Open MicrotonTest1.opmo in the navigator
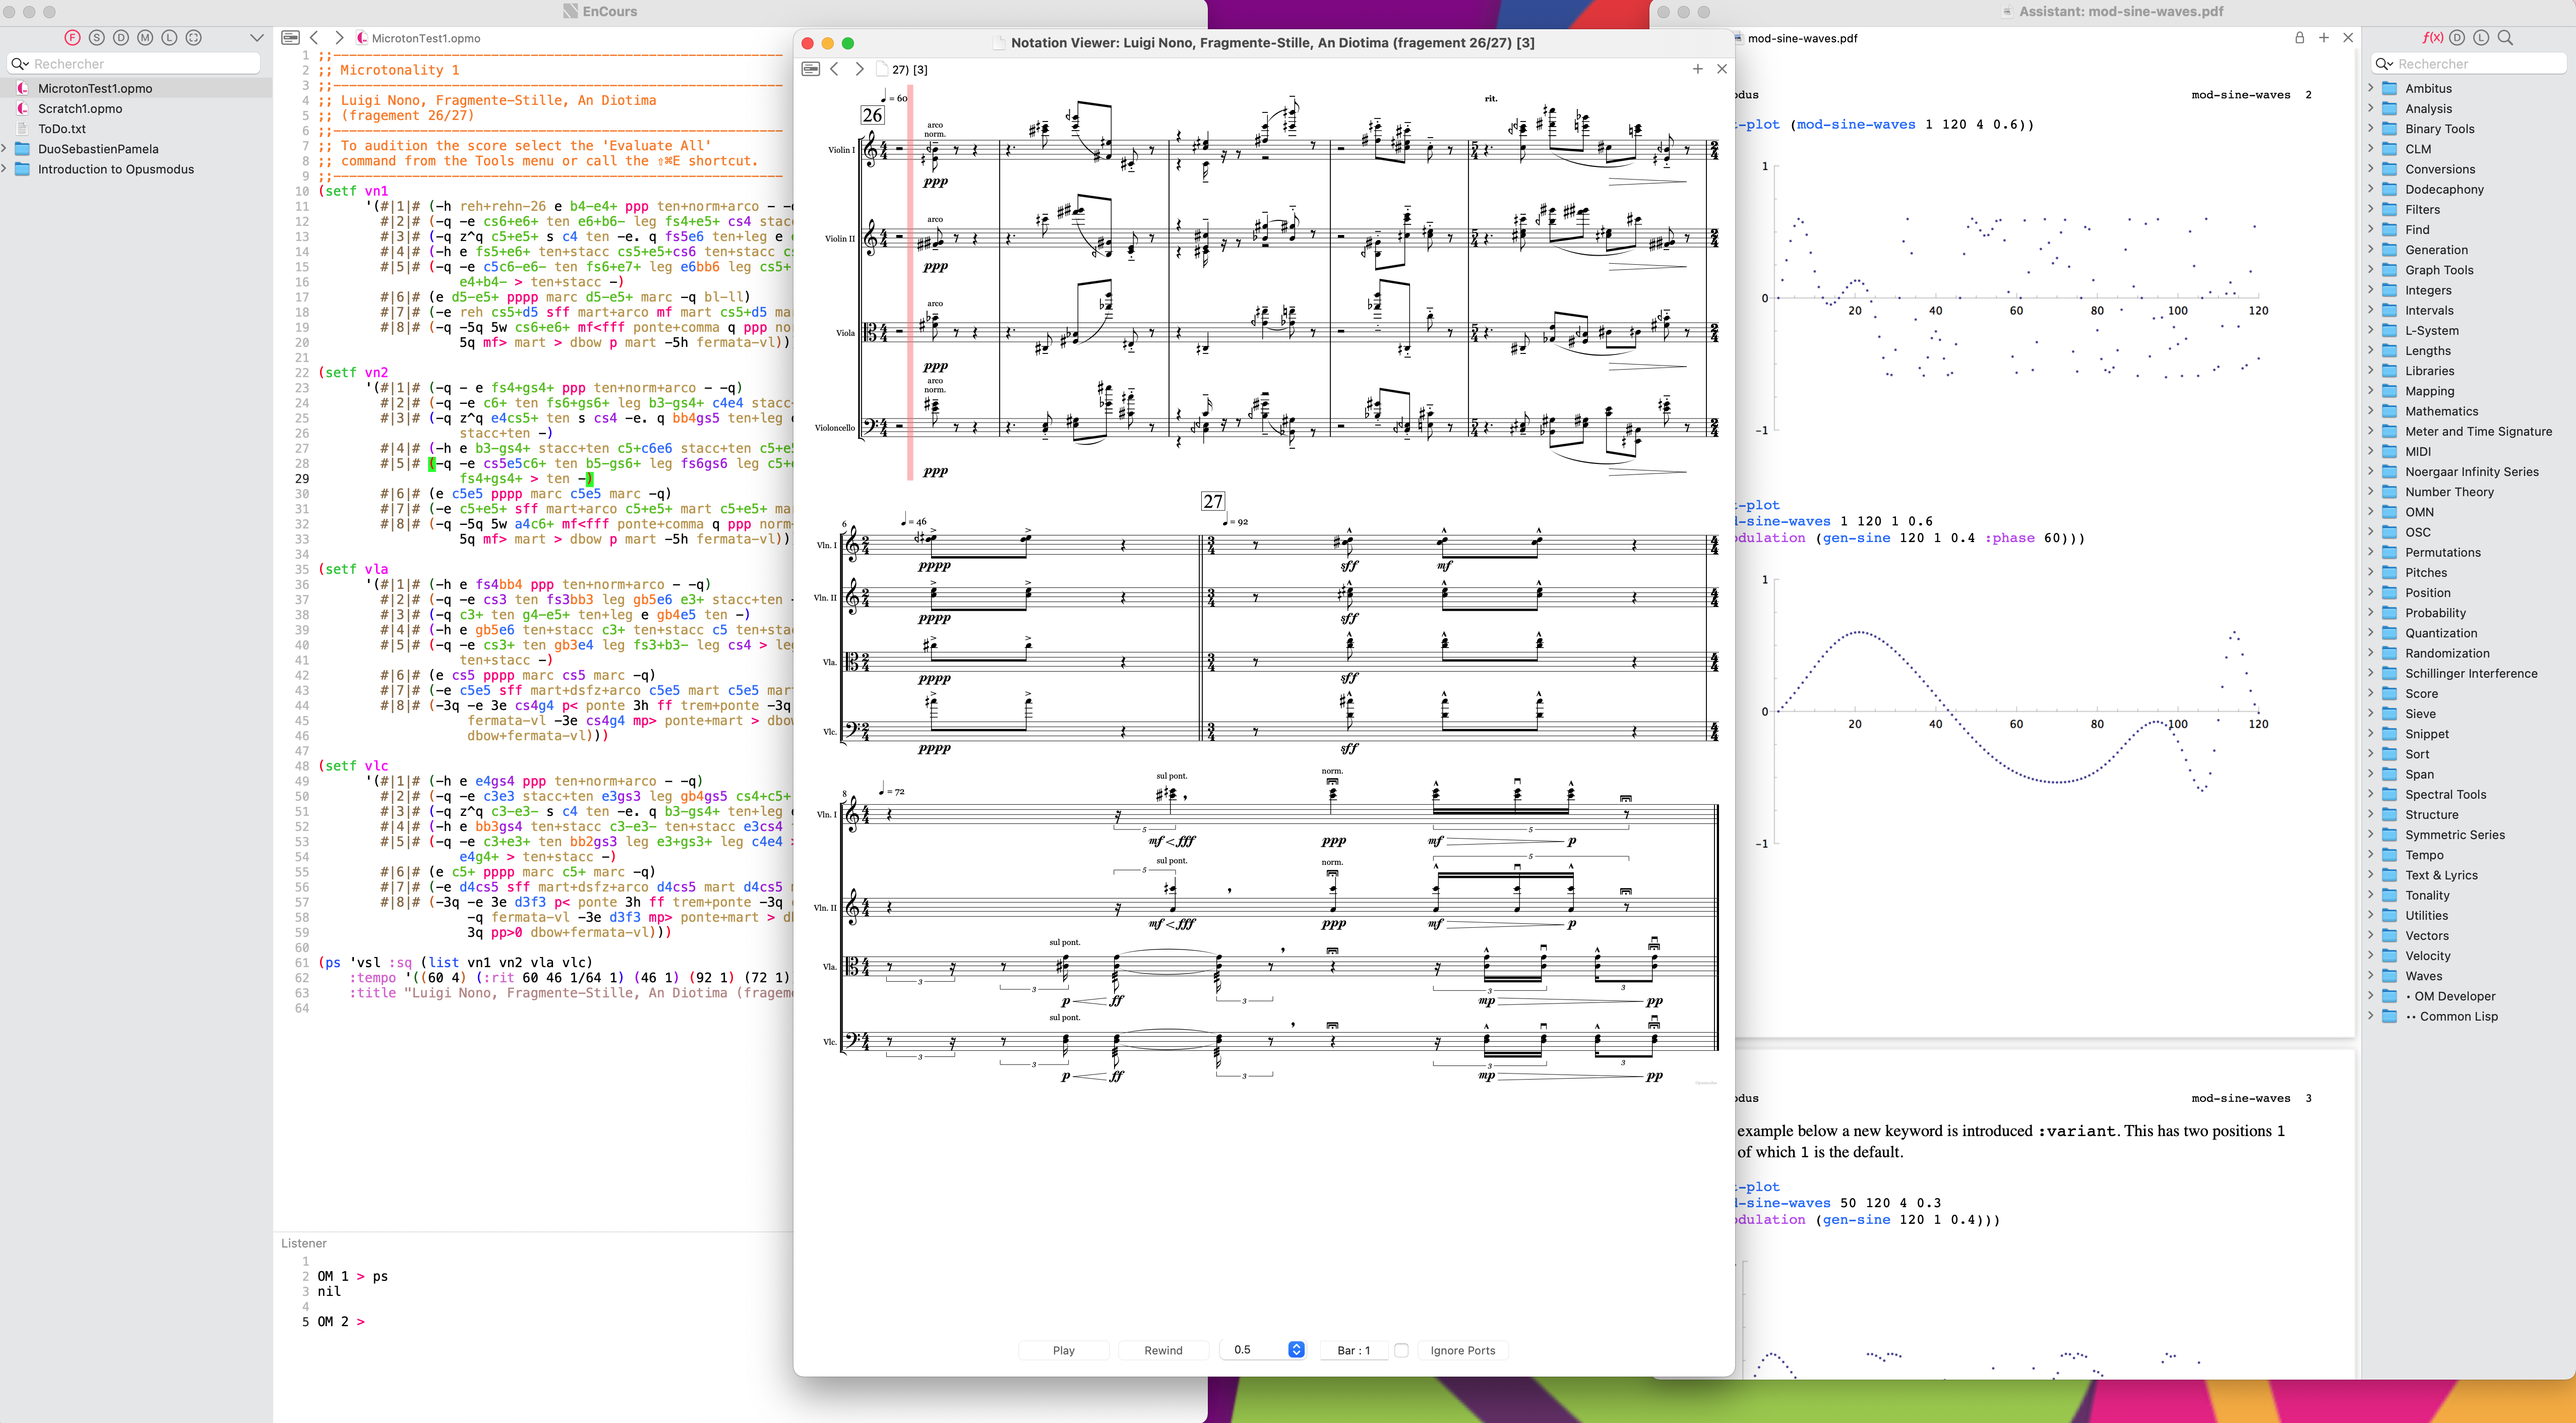The height and width of the screenshot is (1423, 2576). (95, 88)
